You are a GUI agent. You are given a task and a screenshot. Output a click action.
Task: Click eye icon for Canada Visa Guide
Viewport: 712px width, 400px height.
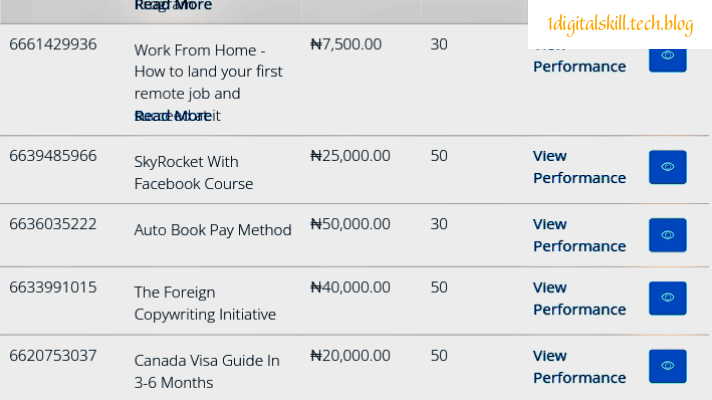667,366
